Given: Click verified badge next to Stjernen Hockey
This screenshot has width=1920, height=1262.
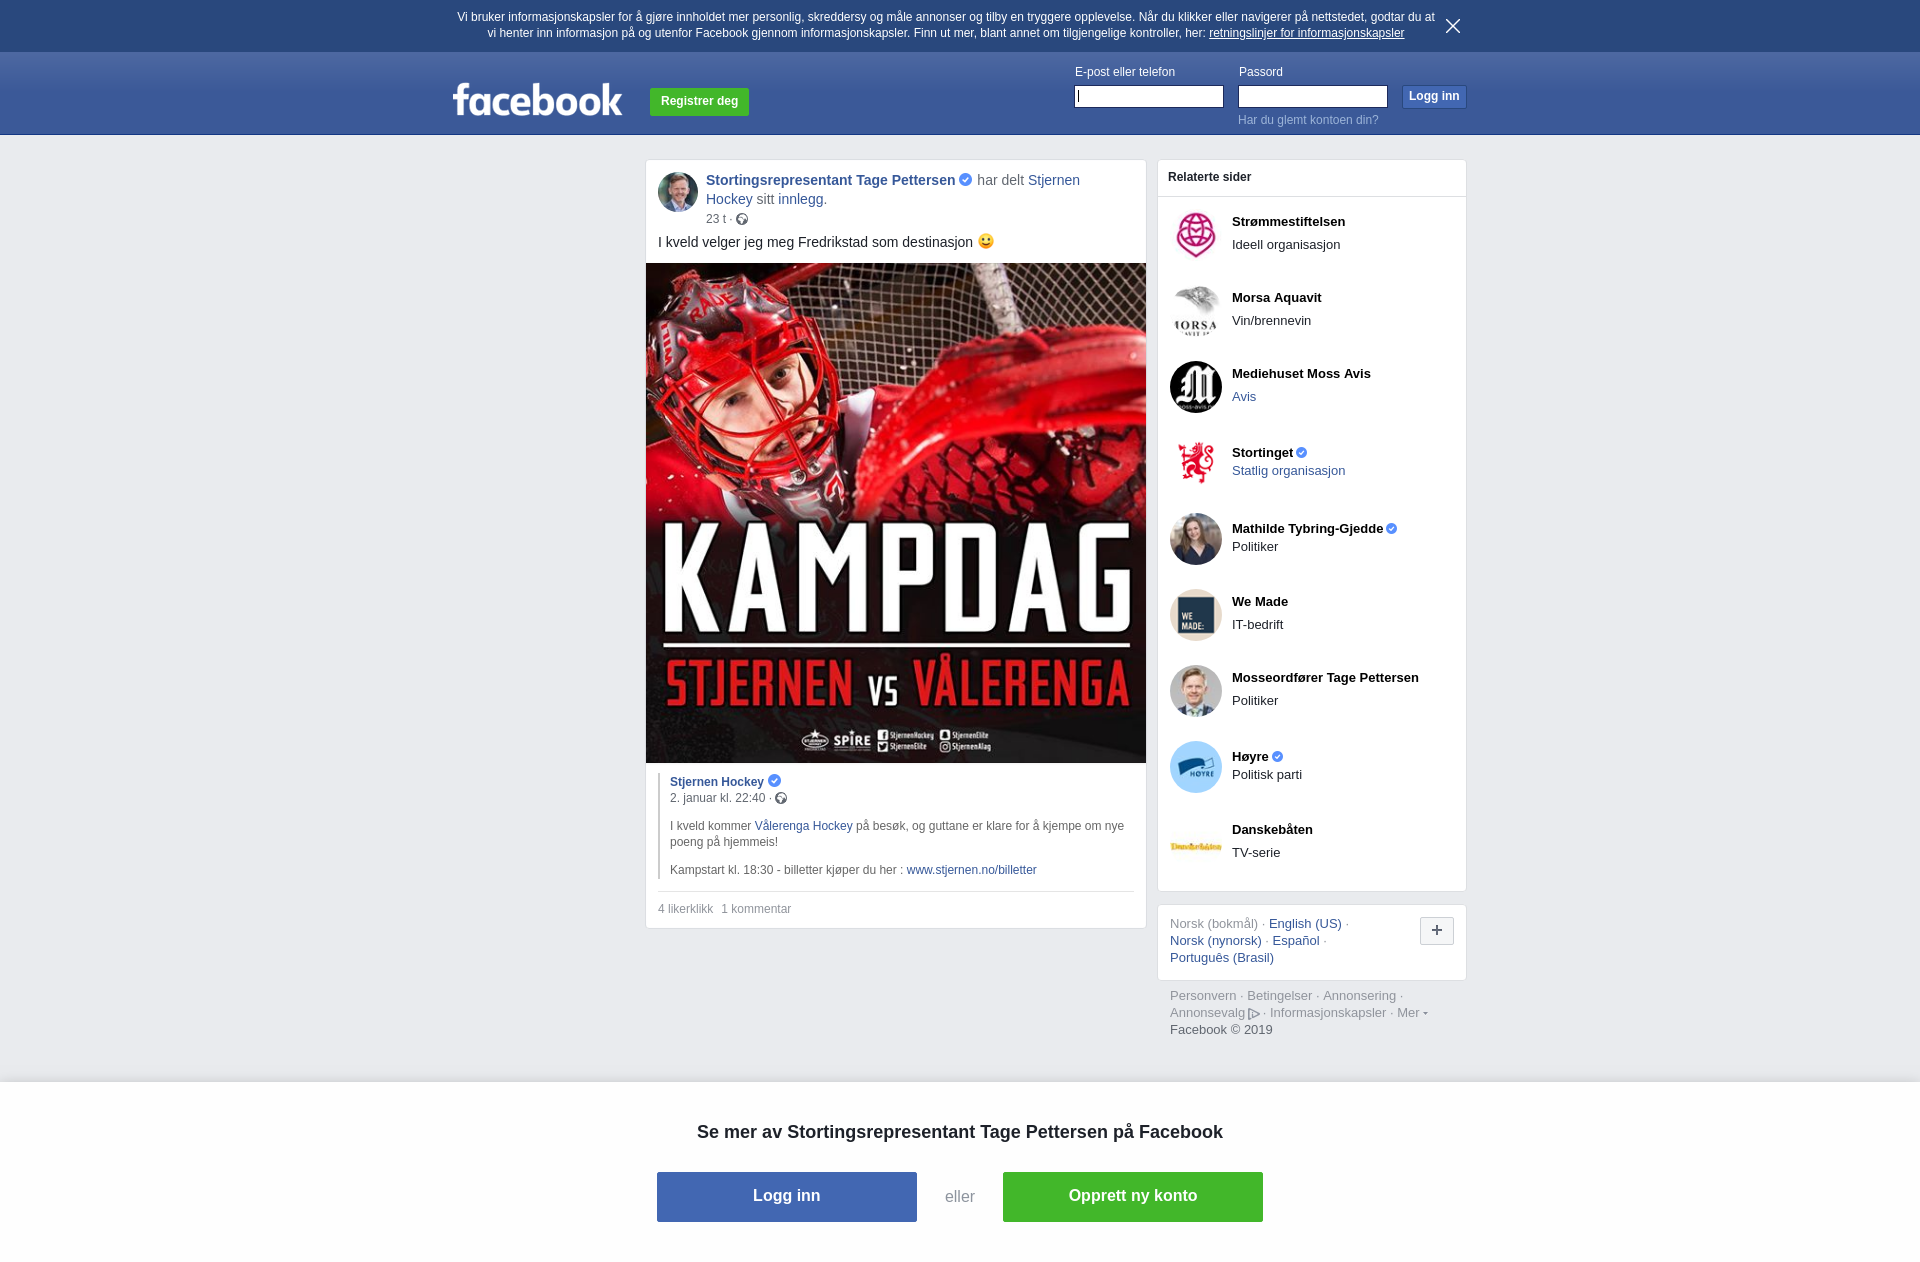Looking at the screenshot, I should (774, 781).
